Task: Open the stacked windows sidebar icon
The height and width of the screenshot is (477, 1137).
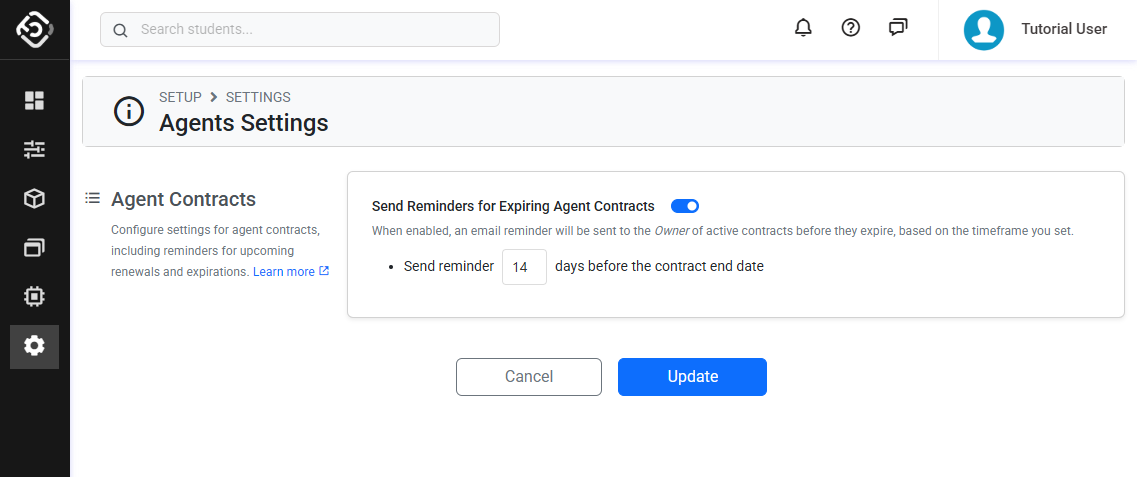Action: (34, 248)
